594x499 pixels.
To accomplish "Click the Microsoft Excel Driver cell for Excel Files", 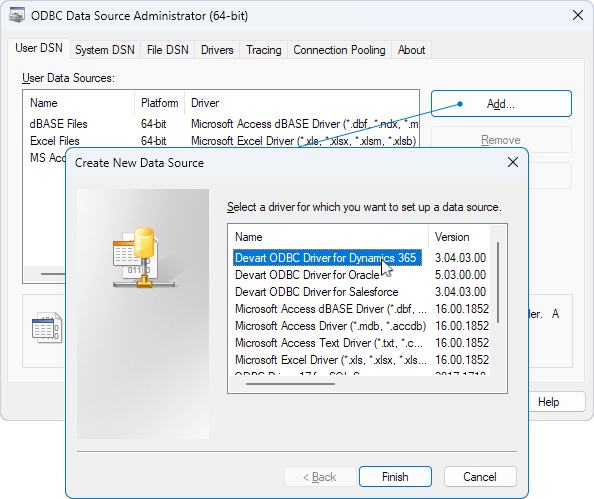I will click(303, 141).
